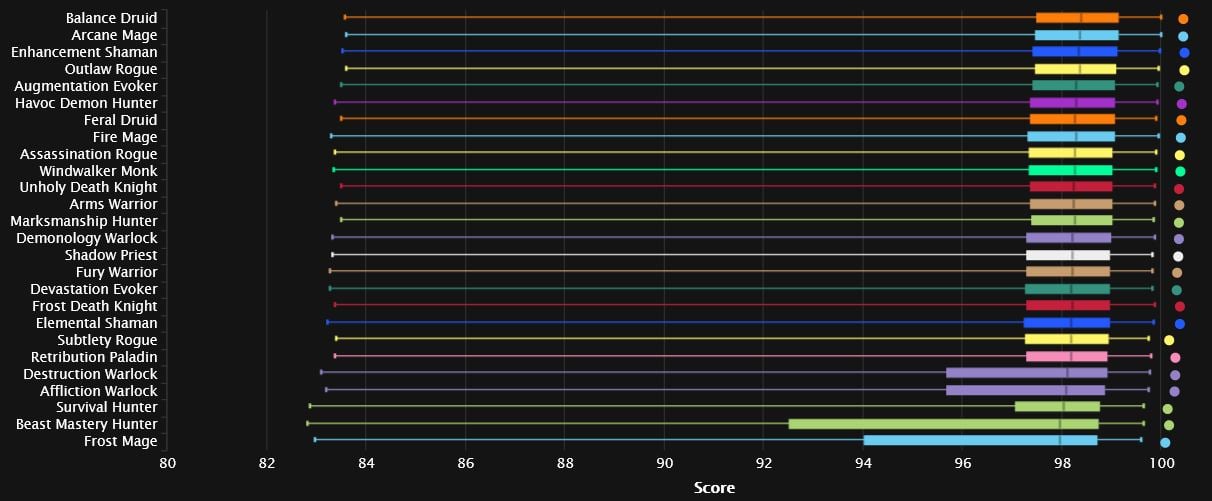Image resolution: width=1212 pixels, height=501 pixels.
Task: Click the 90 axis tick label
Action: point(664,464)
